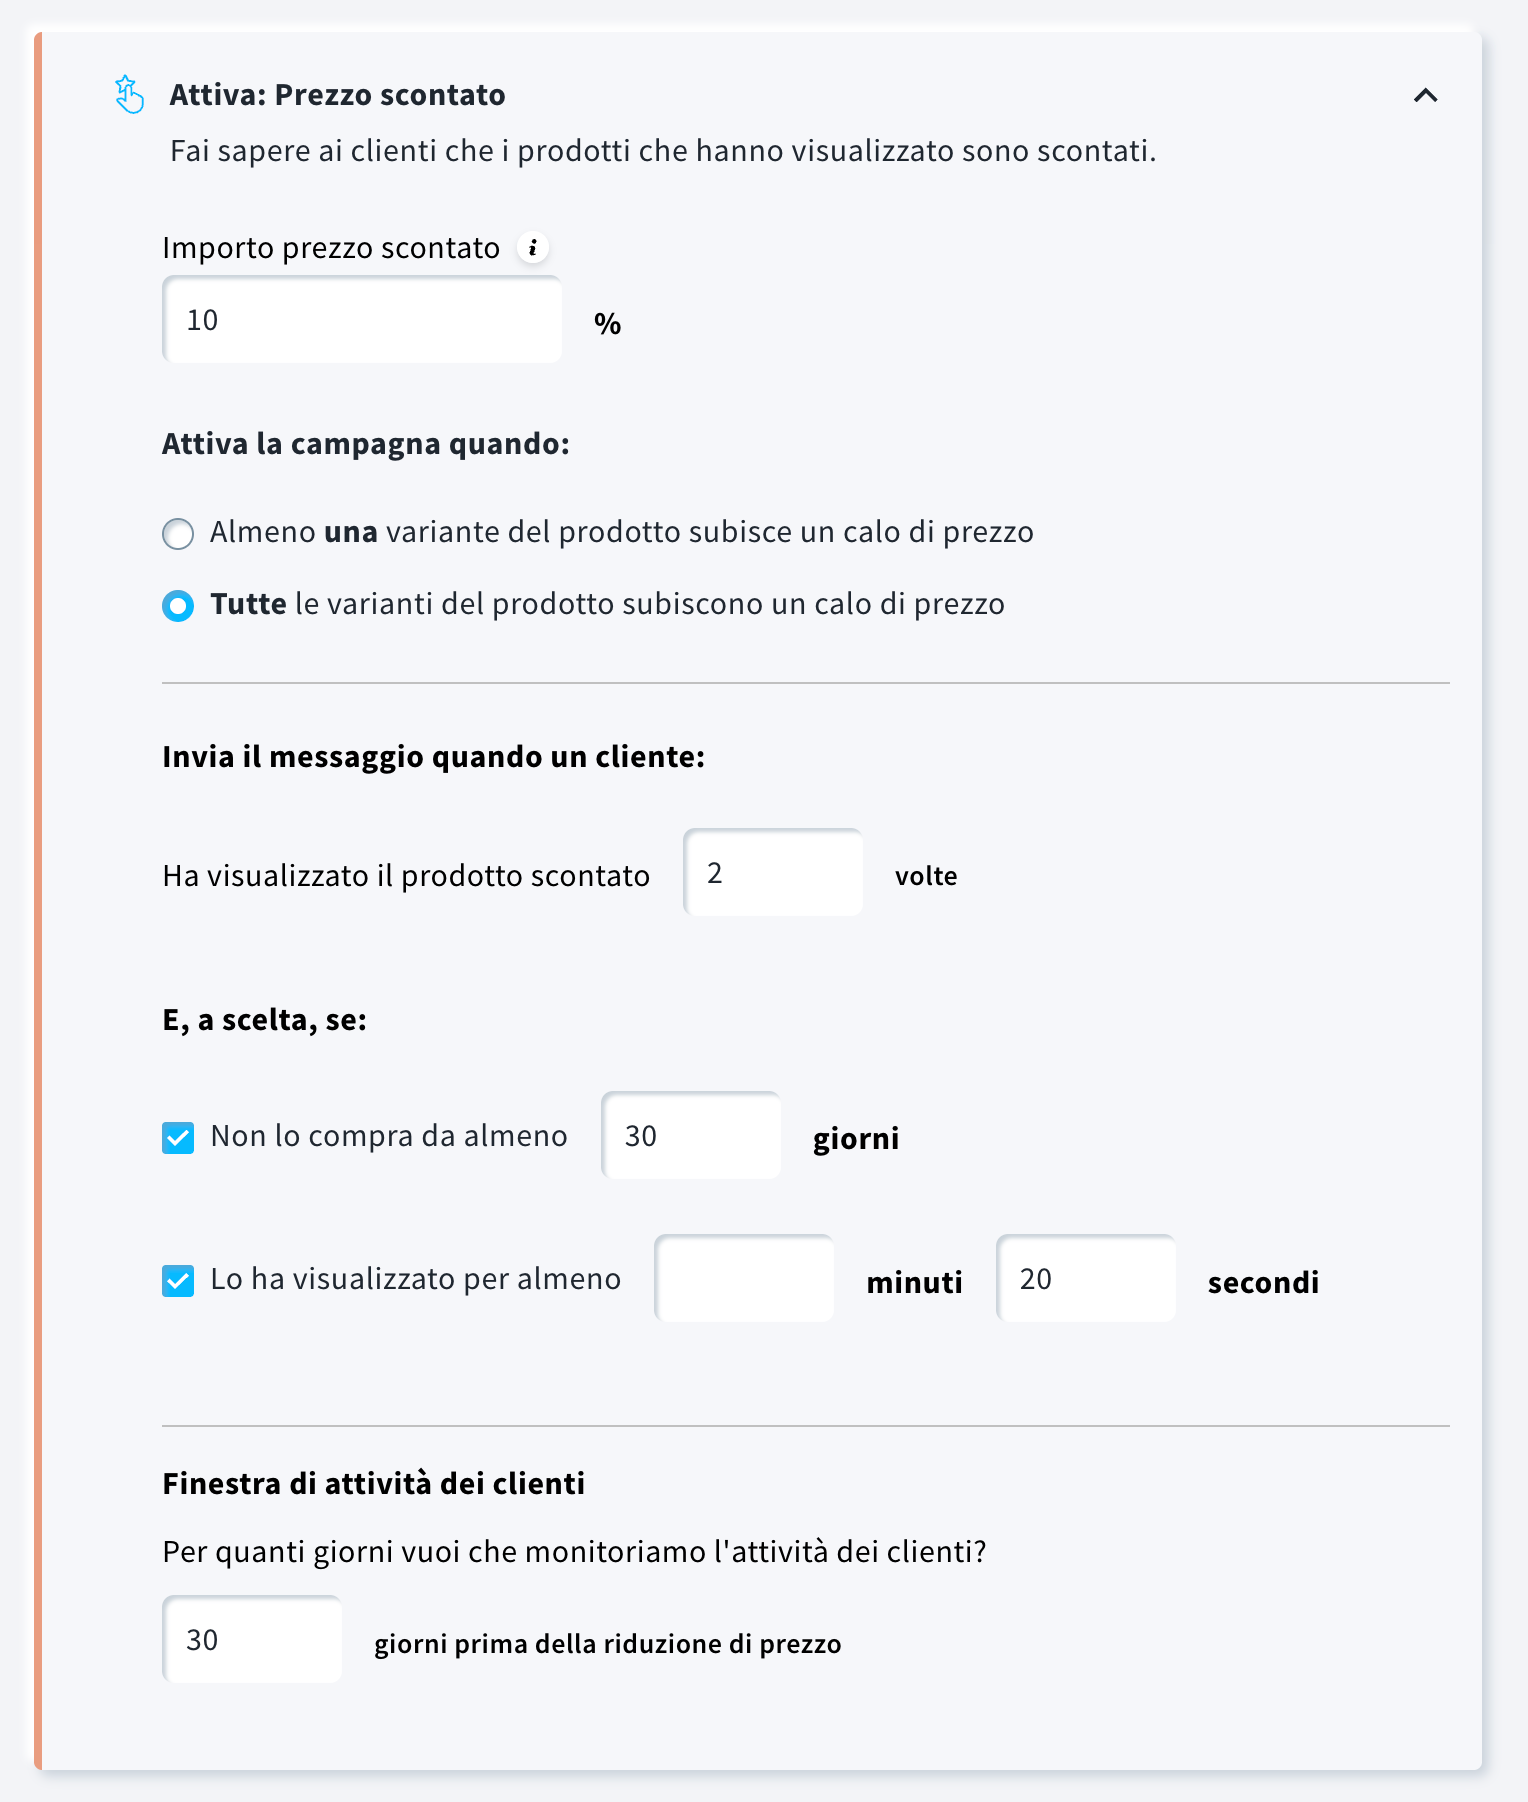Click the bold volte label beside the counter

coord(924,875)
